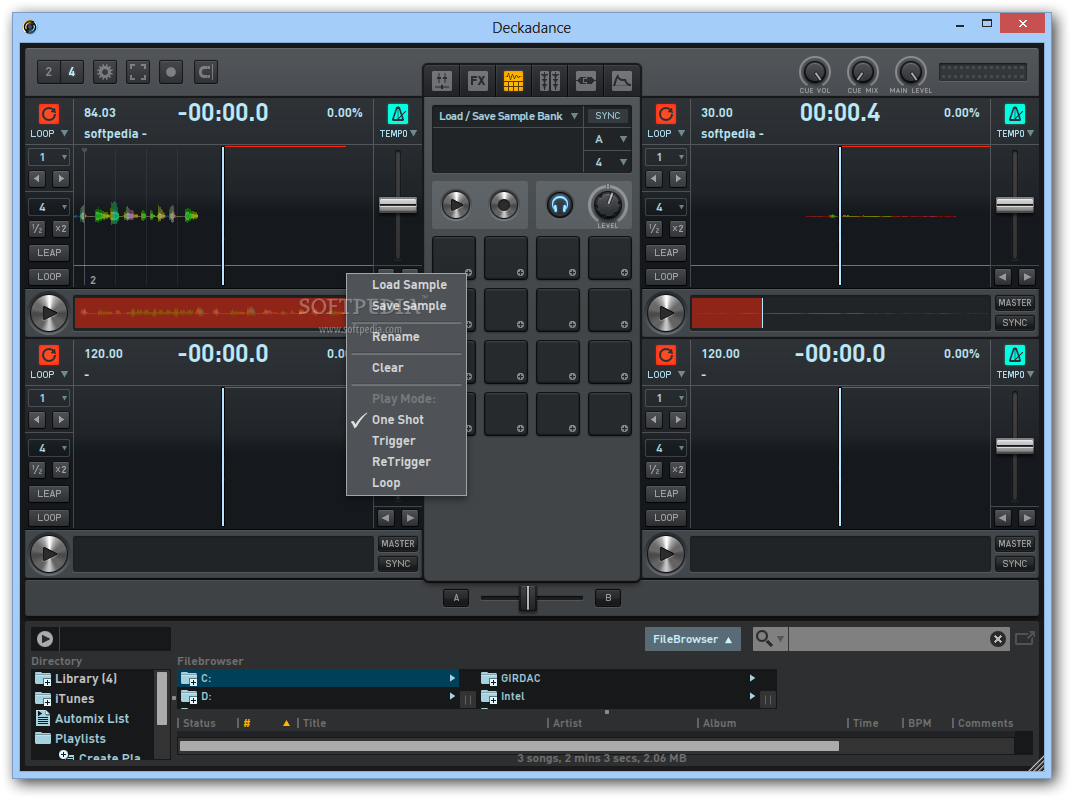
Task: Open Automix List in directory
Action: 92,719
